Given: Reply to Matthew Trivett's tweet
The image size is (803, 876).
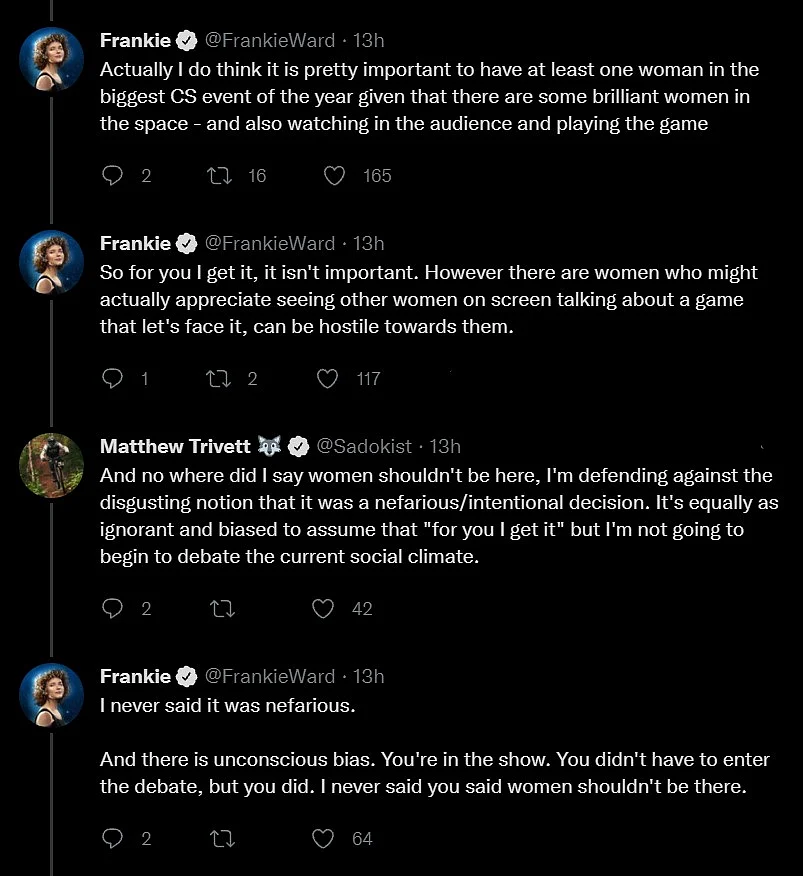Looking at the screenshot, I should point(112,608).
